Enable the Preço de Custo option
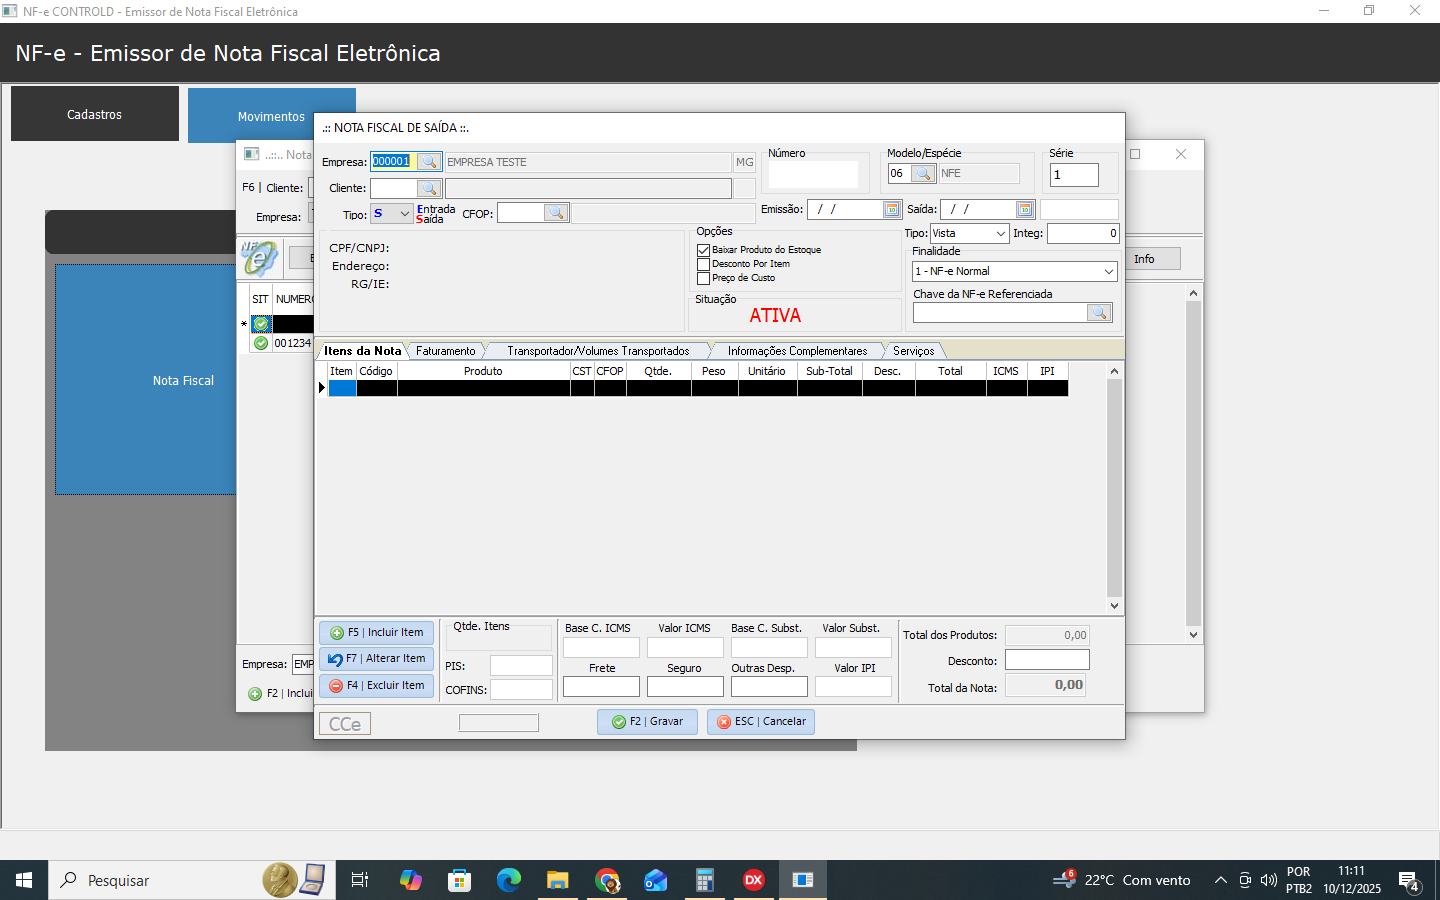The width and height of the screenshot is (1440, 900). pos(704,278)
